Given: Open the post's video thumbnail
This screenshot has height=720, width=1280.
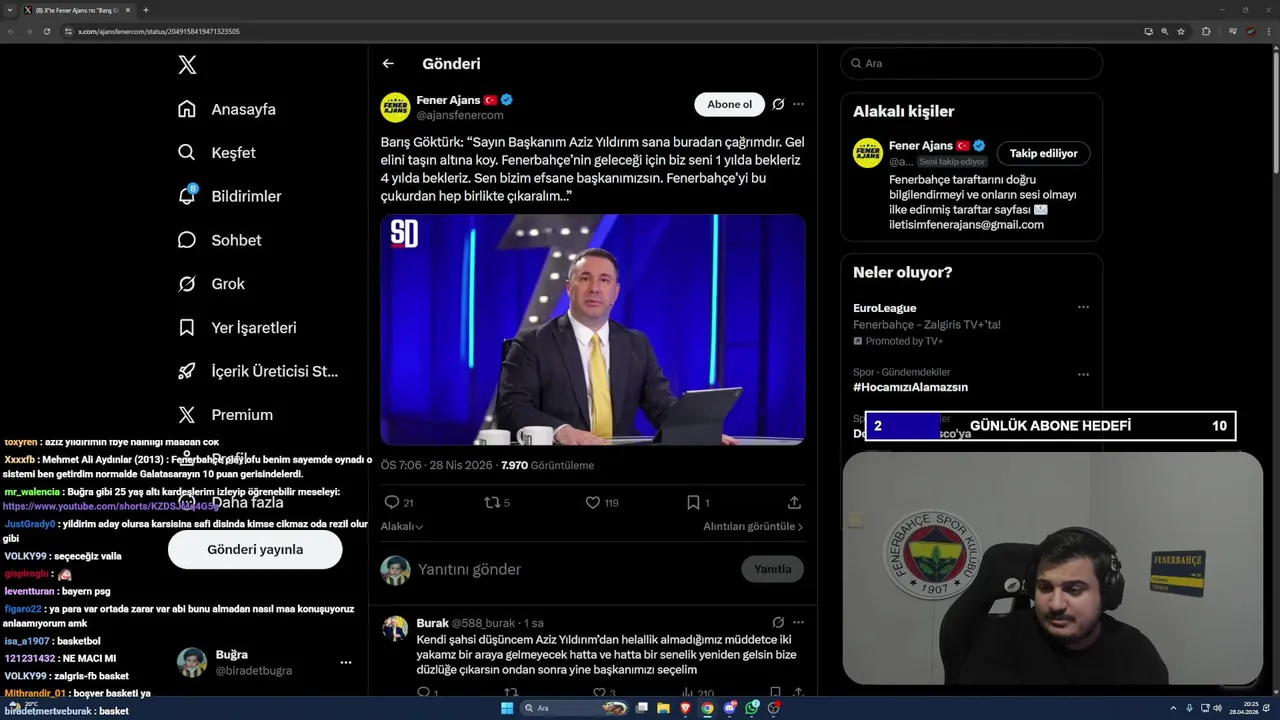Looking at the screenshot, I should point(593,330).
